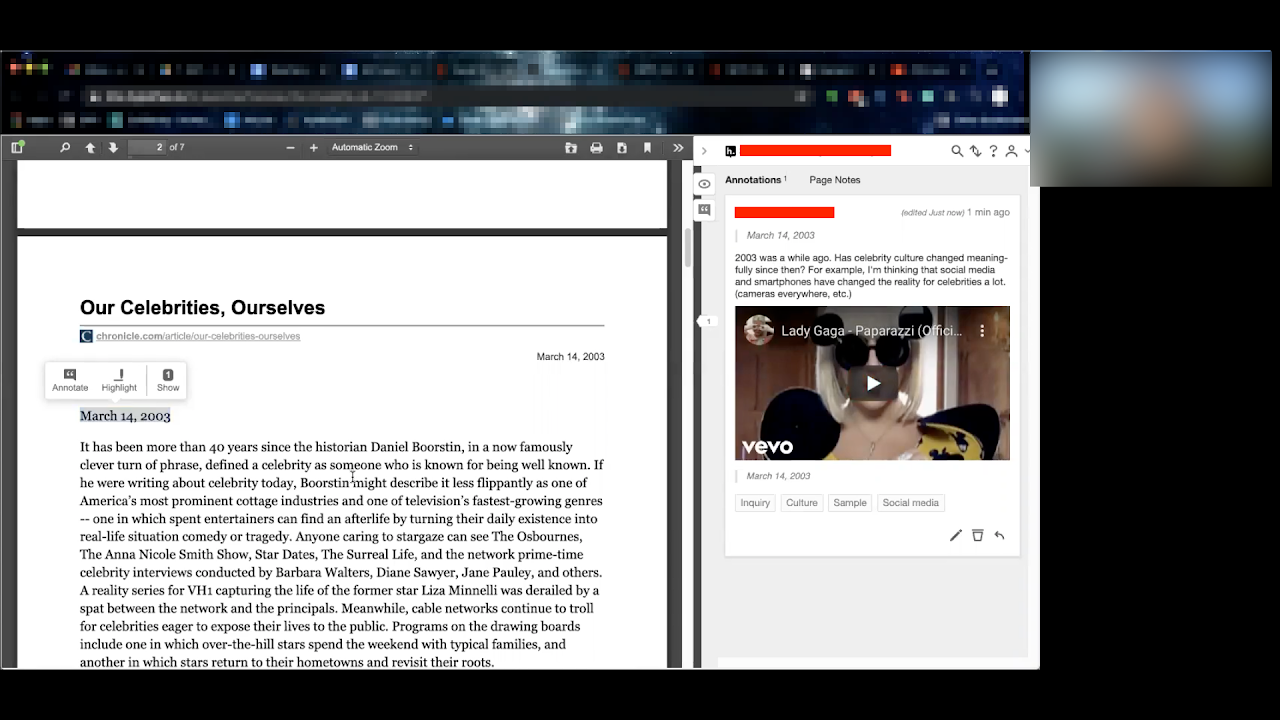Click the Lady Gaga video title link
1280x720 pixels.
point(871,331)
